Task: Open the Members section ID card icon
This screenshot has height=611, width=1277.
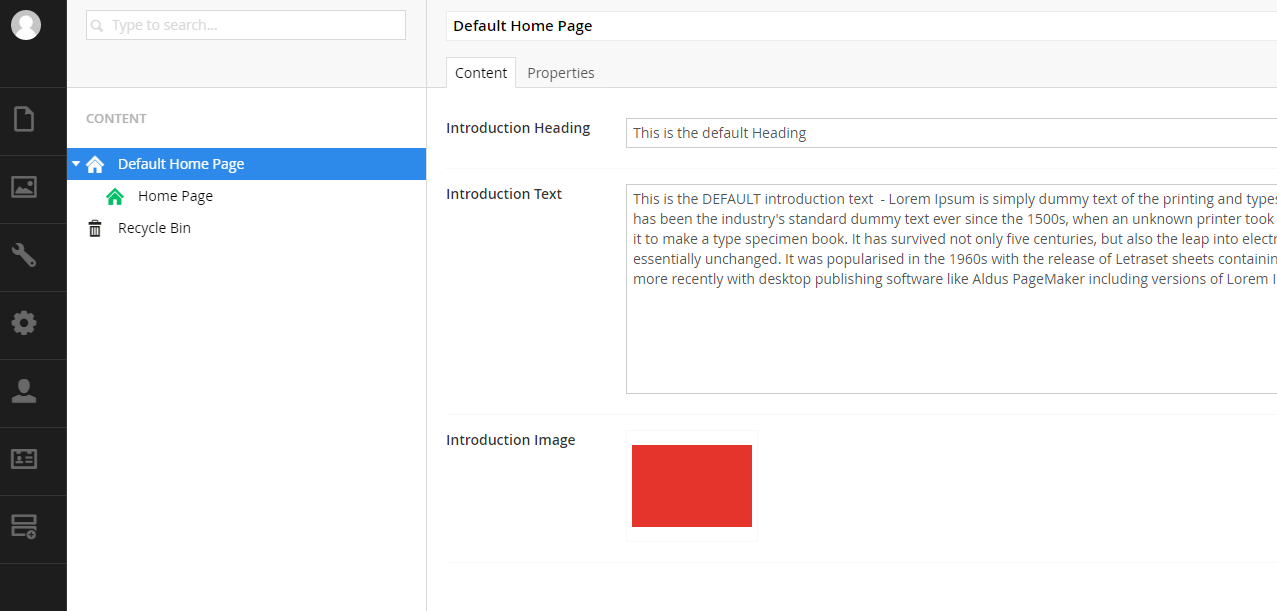Action: tap(24, 459)
